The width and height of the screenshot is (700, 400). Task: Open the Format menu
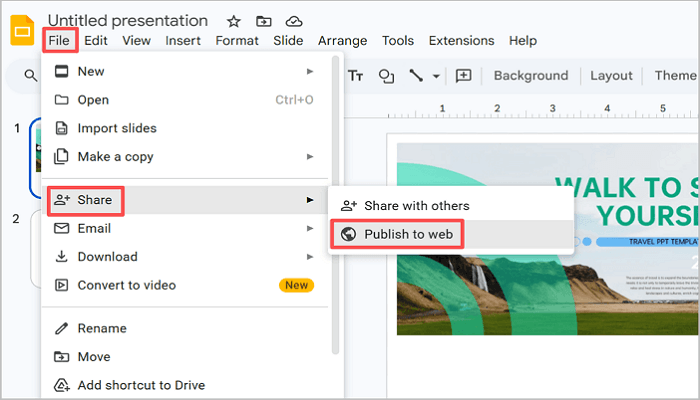click(x=237, y=41)
